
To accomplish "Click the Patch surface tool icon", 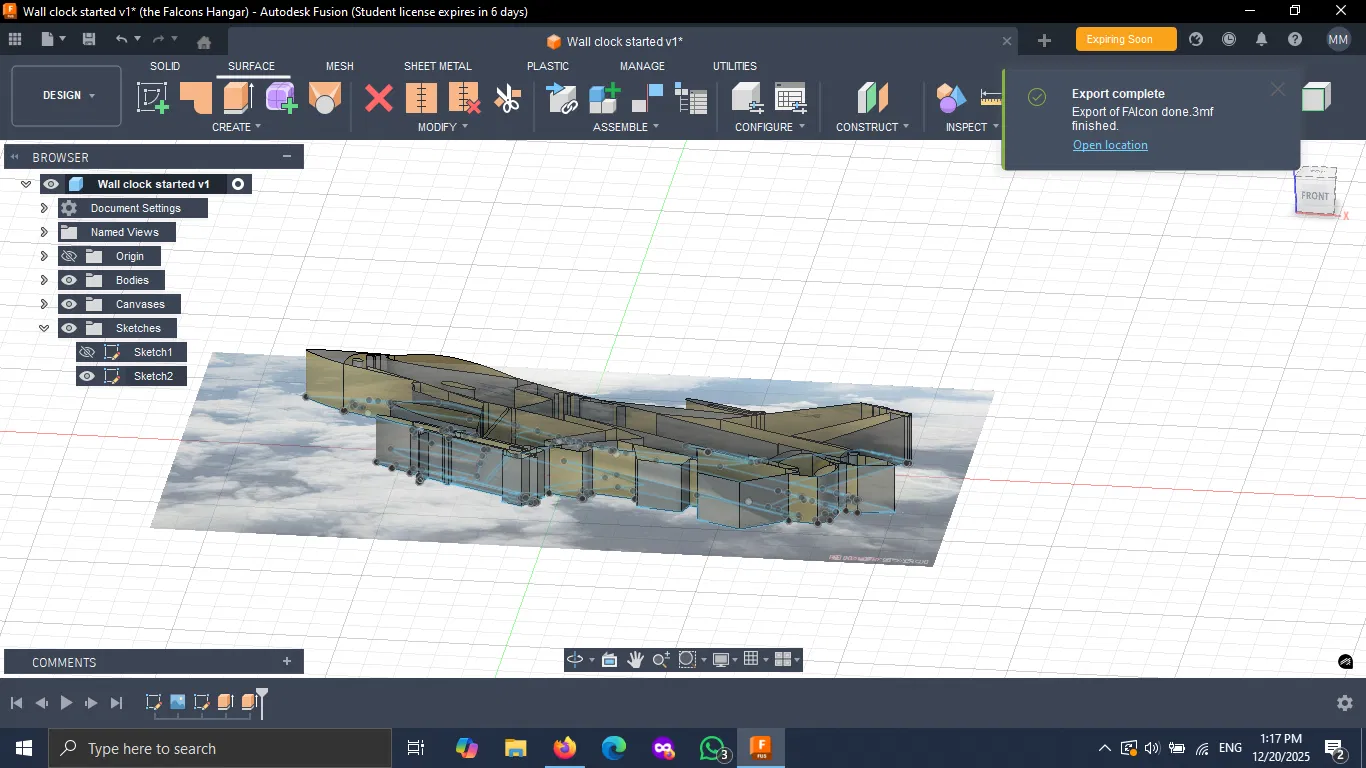I will (196, 98).
